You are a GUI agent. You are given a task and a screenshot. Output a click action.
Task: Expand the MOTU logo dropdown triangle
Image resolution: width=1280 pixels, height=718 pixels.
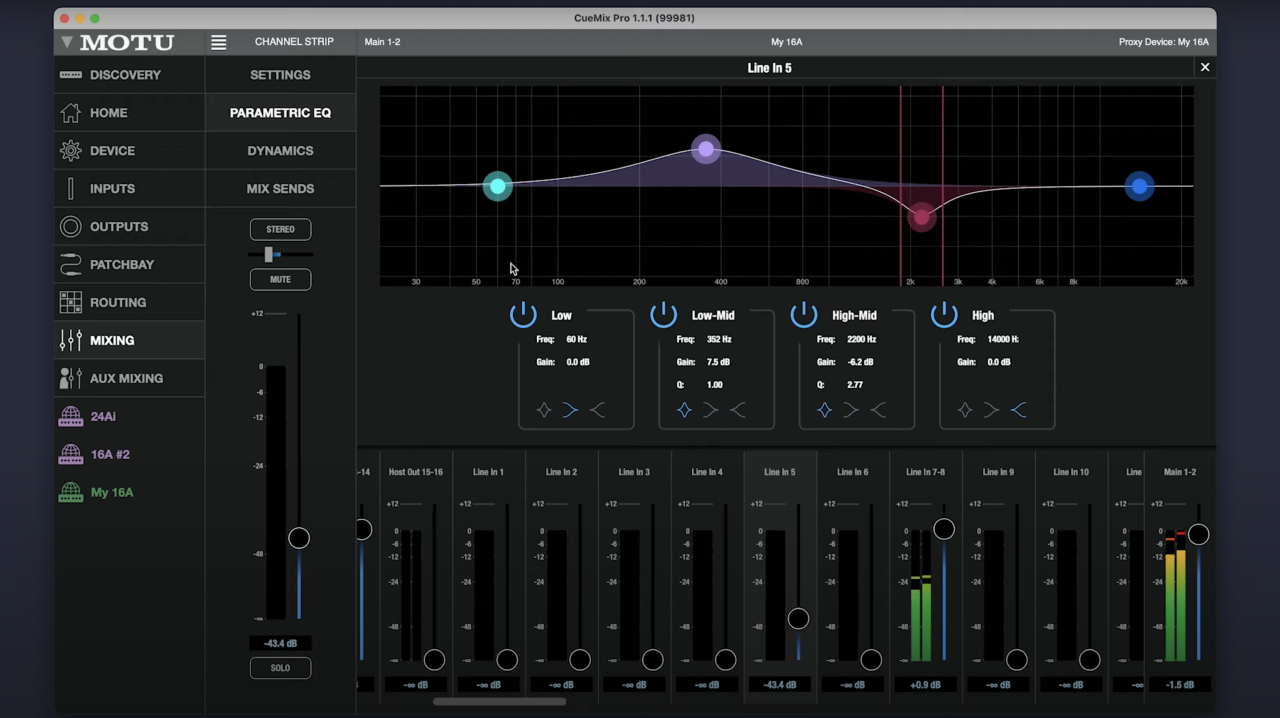point(67,42)
